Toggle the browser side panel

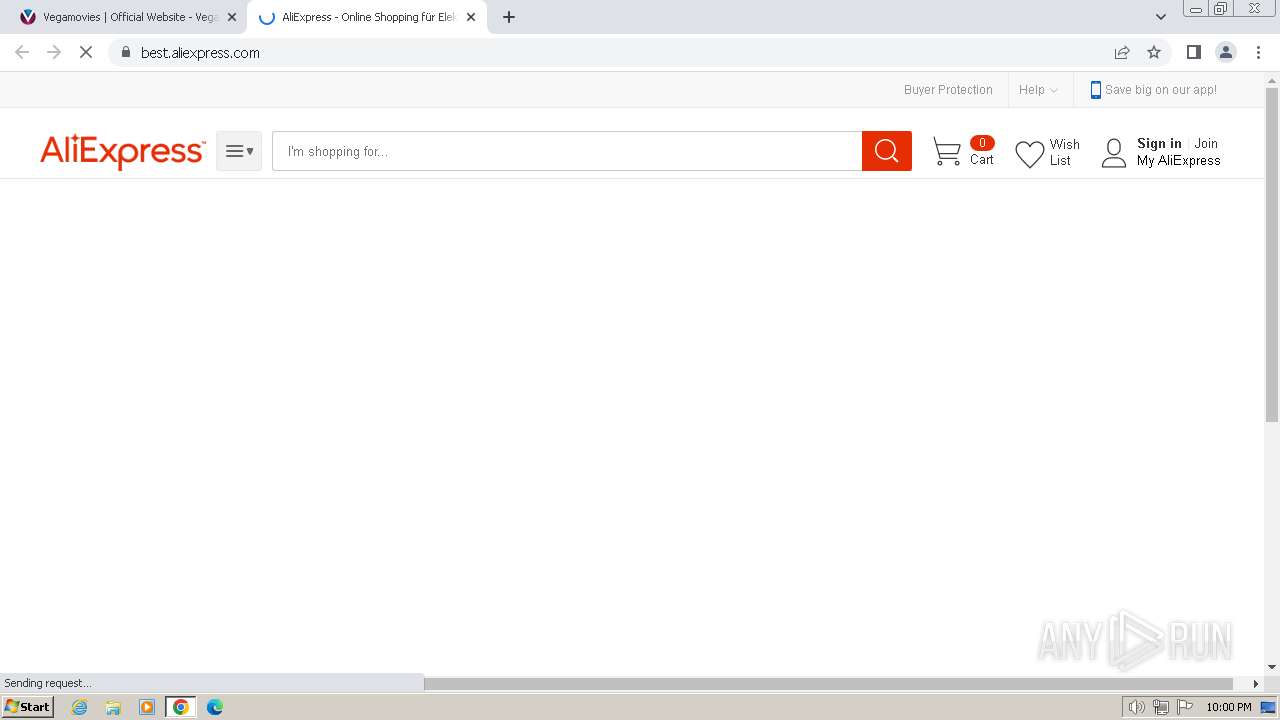pos(1194,52)
